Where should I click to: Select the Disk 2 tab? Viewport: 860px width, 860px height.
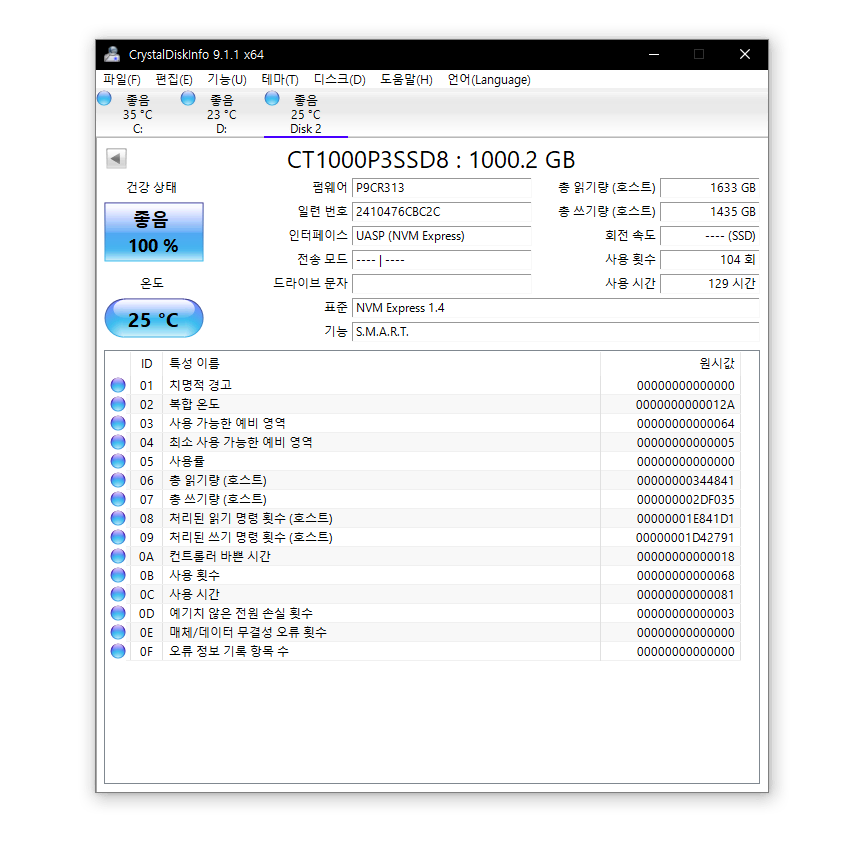pos(305,114)
